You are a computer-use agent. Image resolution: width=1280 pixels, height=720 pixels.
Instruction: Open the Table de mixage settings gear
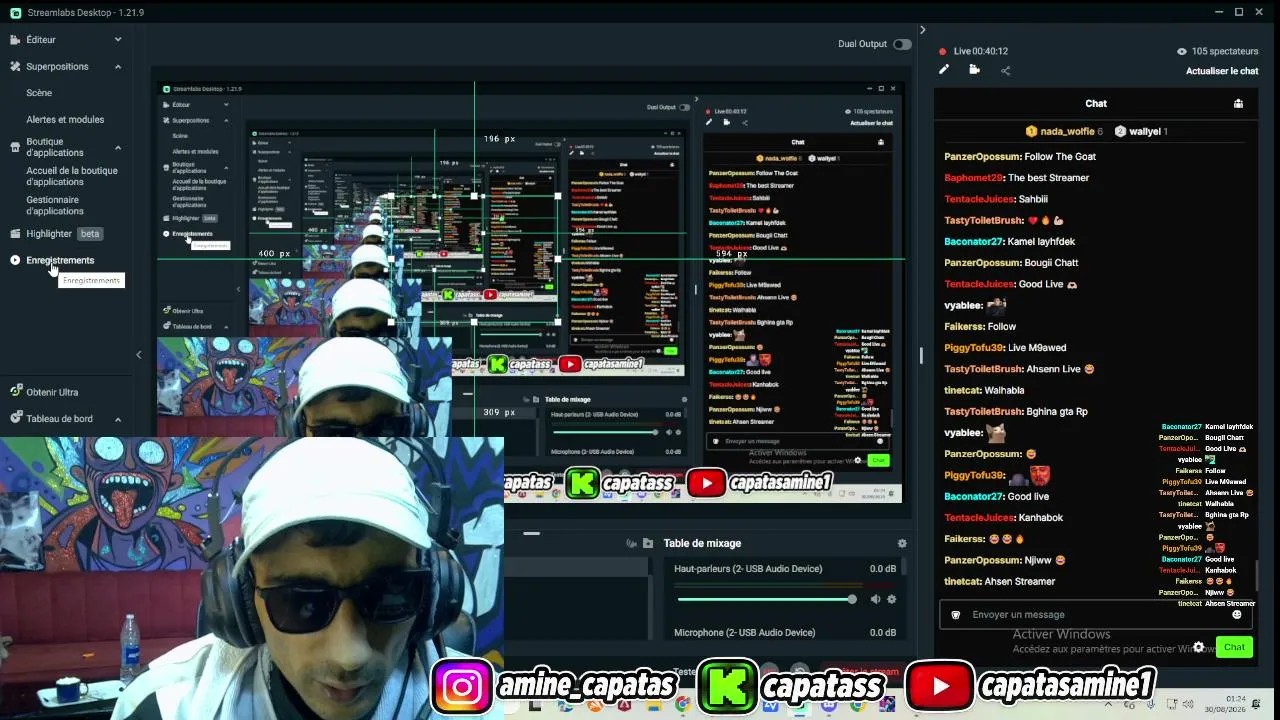point(902,543)
